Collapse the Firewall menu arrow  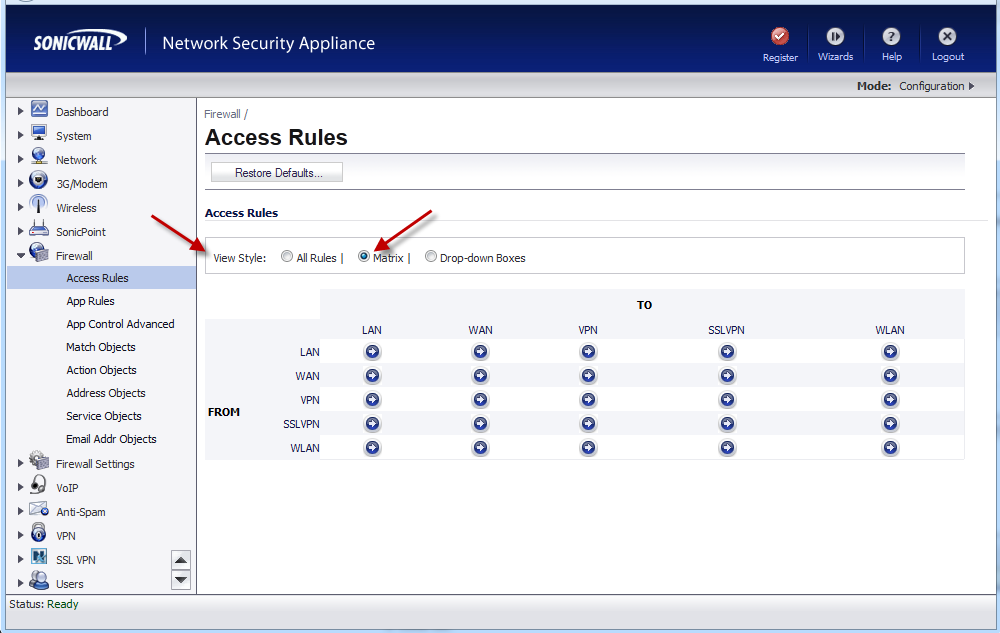click(x=20, y=256)
